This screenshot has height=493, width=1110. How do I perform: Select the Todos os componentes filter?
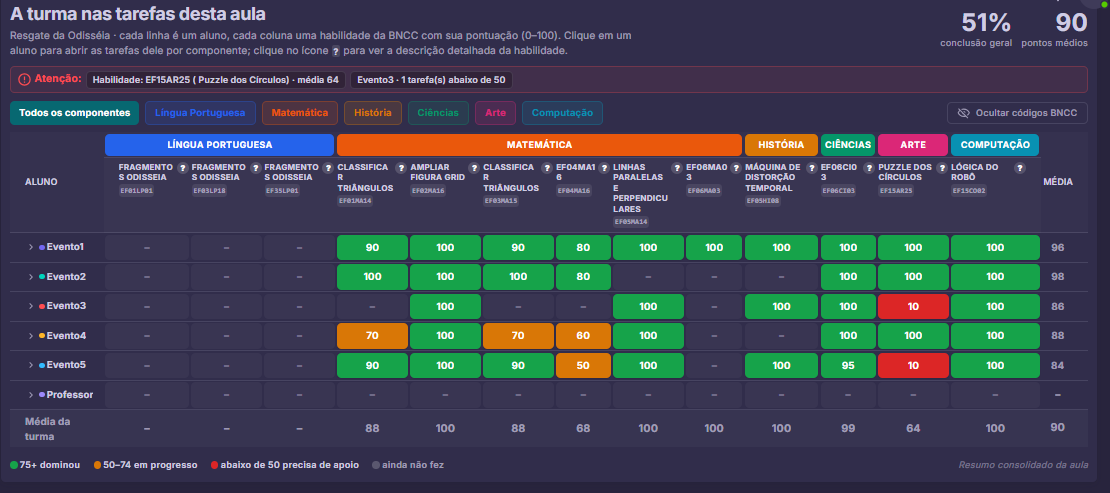coord(74,113)
